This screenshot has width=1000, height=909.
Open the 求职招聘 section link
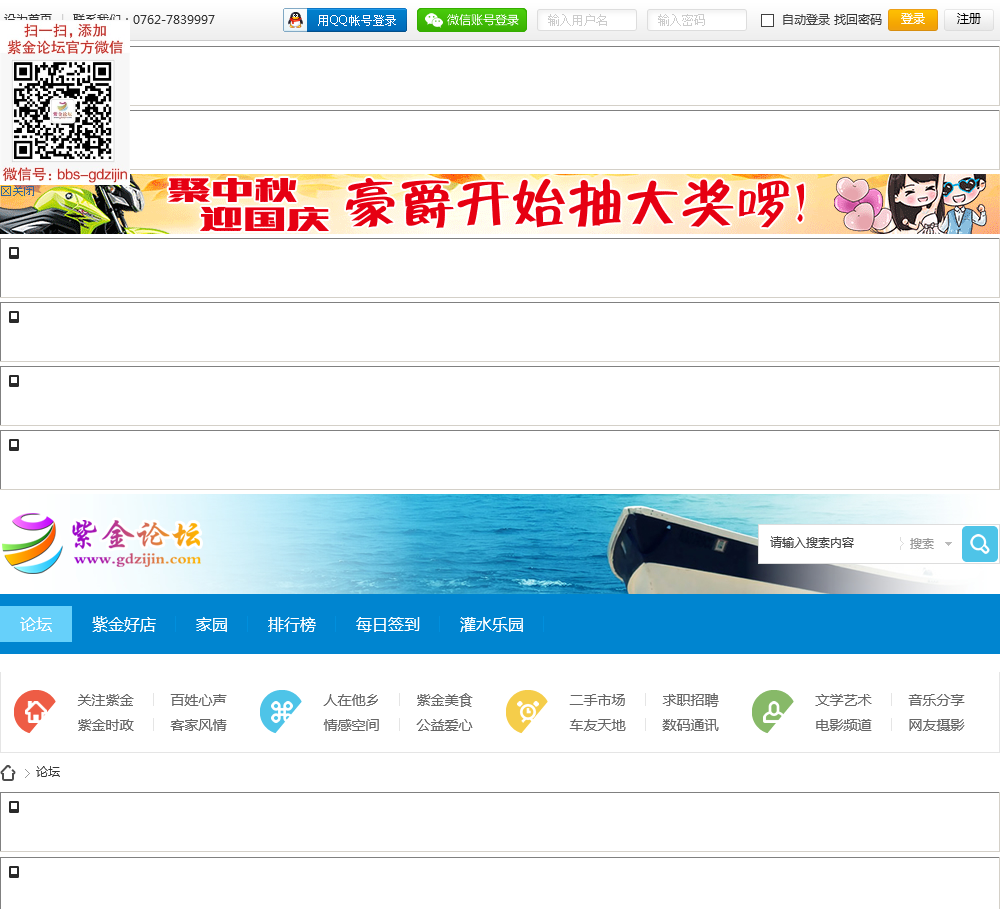coord(691,700)
